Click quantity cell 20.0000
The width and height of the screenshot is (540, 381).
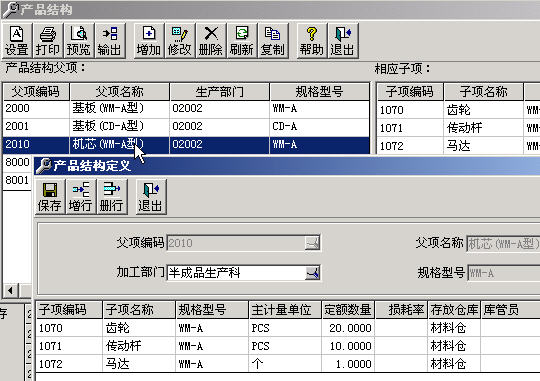(348, 328)
